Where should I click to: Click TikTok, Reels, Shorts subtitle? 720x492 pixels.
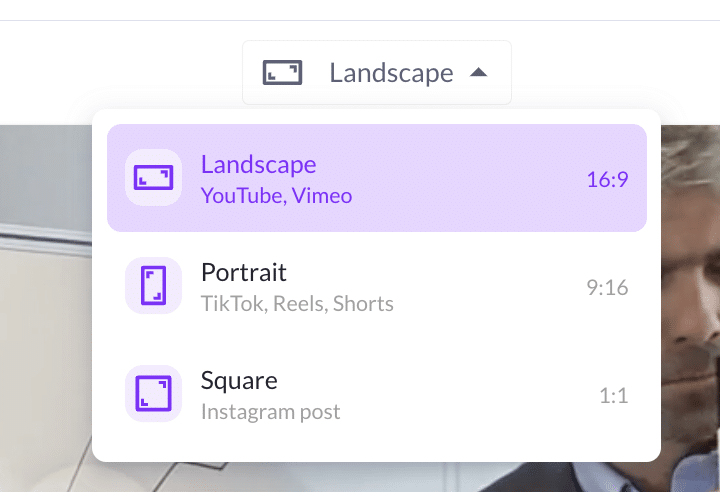coord(297,304)
